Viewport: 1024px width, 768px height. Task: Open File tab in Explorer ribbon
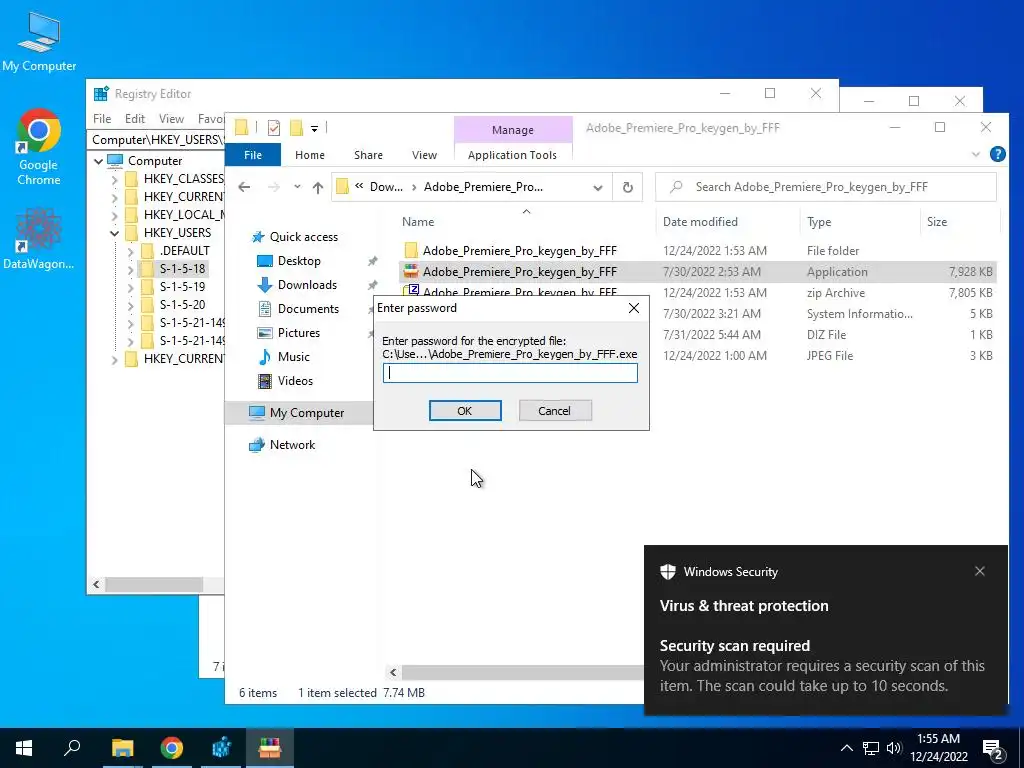[x=253, y=155]
